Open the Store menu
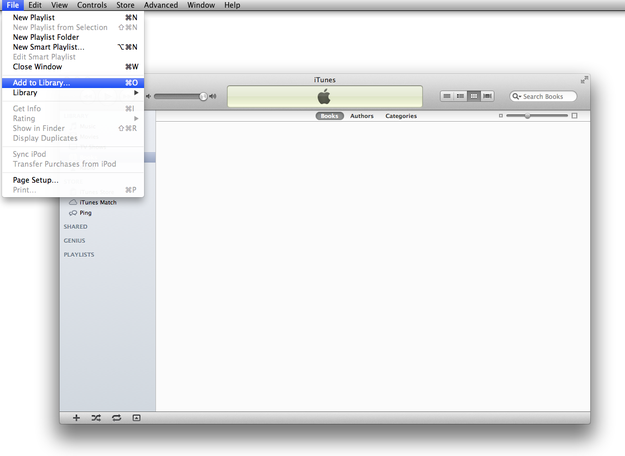Image resolution: width=625 pixels, height=456 pixels. [x=125, y=5]
